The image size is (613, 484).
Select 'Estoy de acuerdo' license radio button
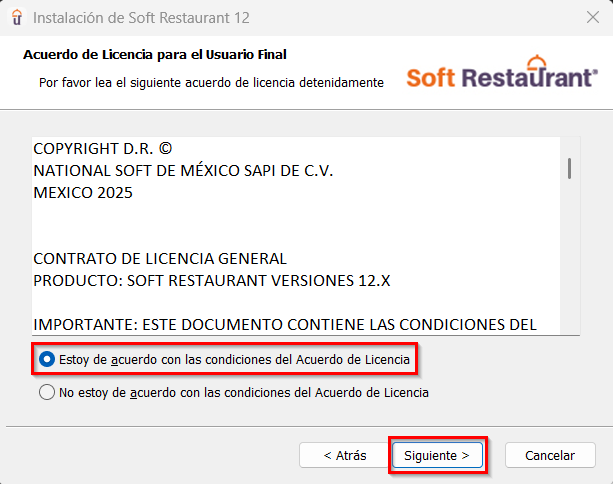[47, 359]
